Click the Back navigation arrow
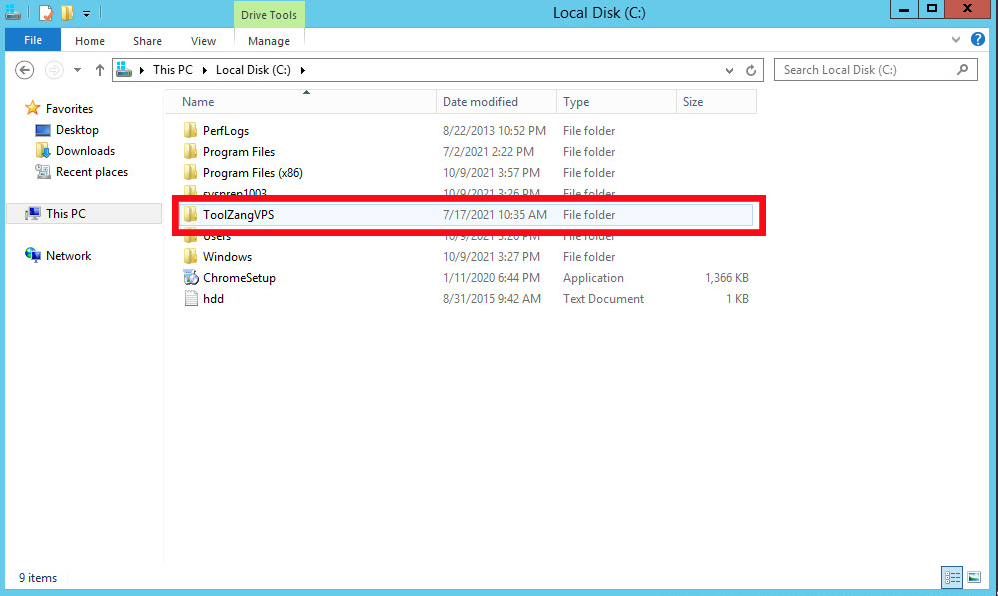Viewport: 998px width, 596px height. (26, 70)
